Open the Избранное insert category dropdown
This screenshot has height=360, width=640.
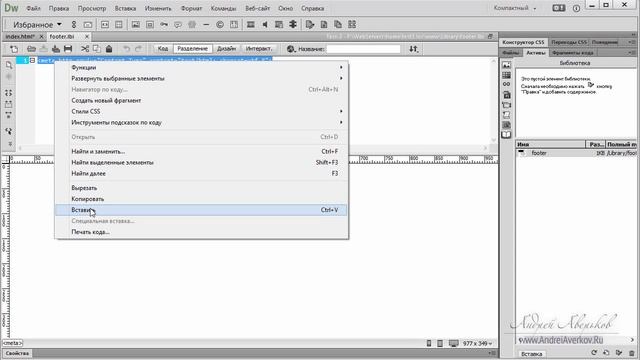pos(37,24)
